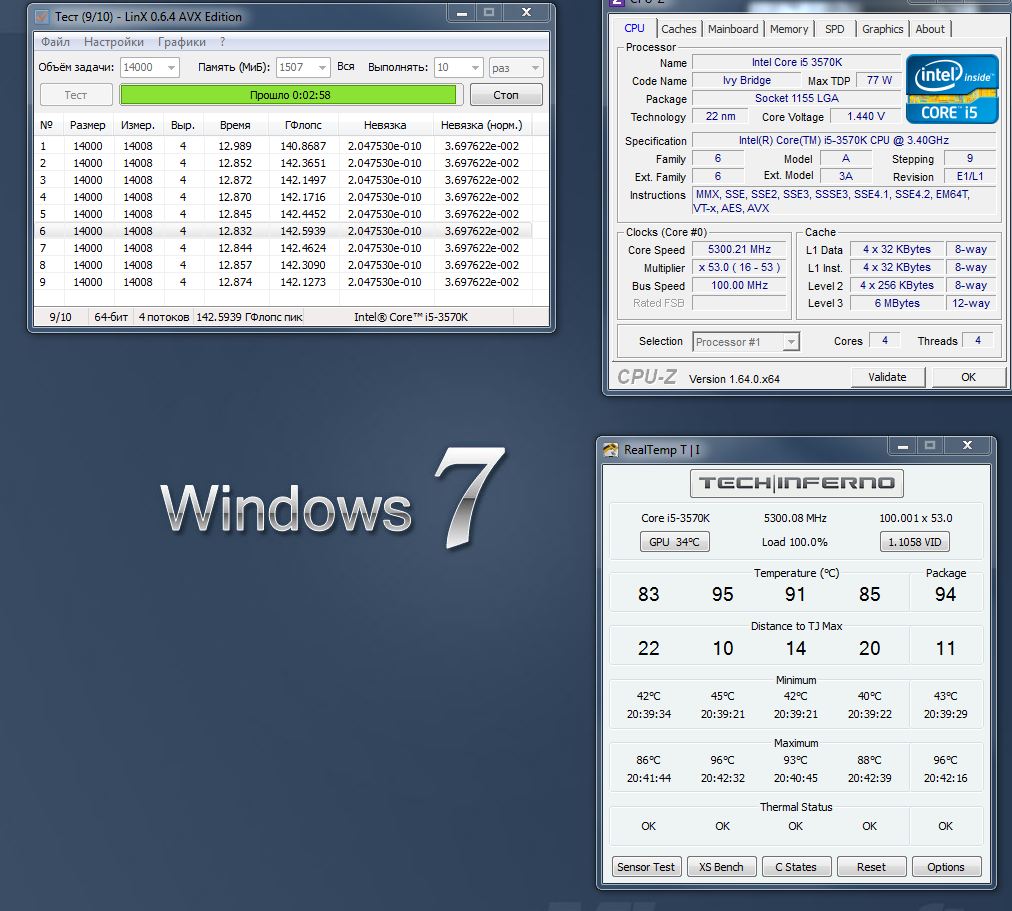Click the OK button in CPU-Z
The height and width of the screenshot is (911, 1012).
pyautogui.click(x=969, y=377)
